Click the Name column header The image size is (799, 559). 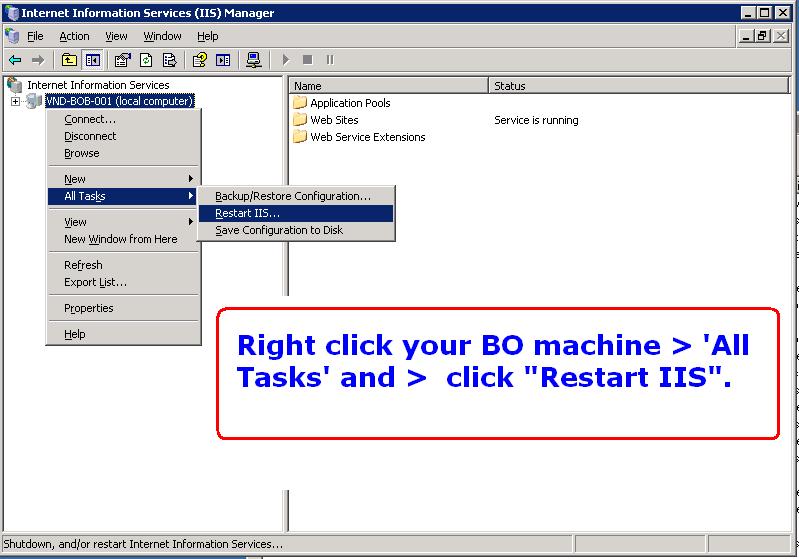389,86
